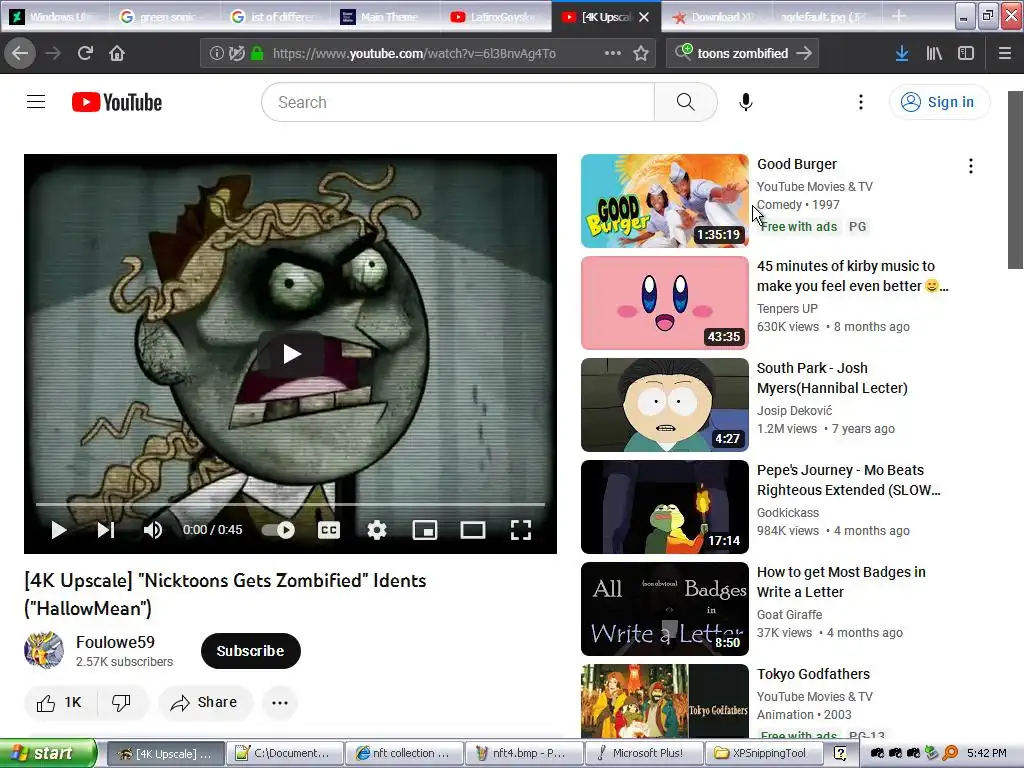Screen dimensions: 1024x768
Task: Open the browser home page
Action: tap(117, 53)
